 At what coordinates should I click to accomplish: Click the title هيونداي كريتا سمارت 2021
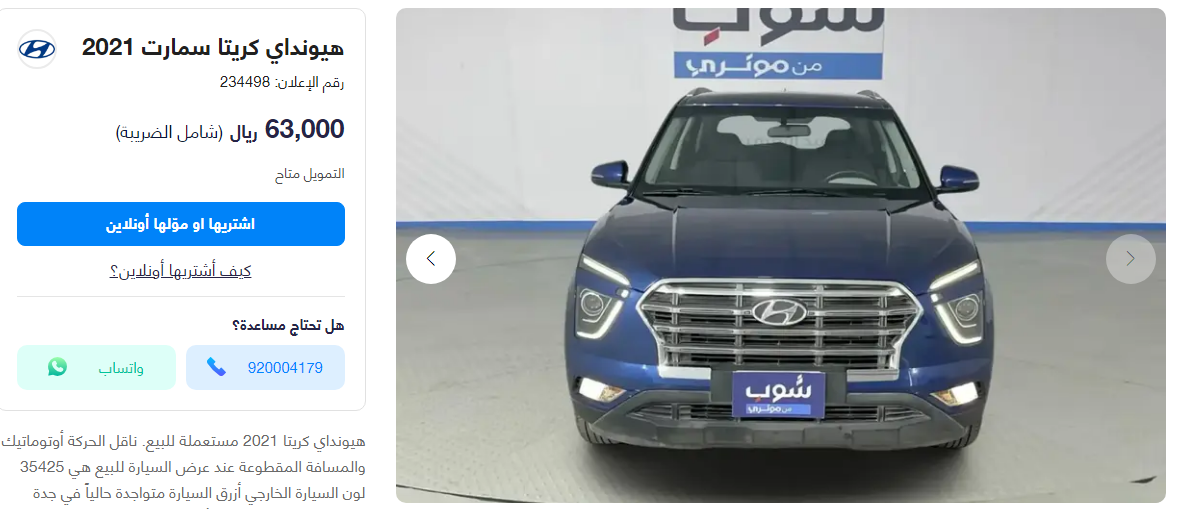click(213, 48)
